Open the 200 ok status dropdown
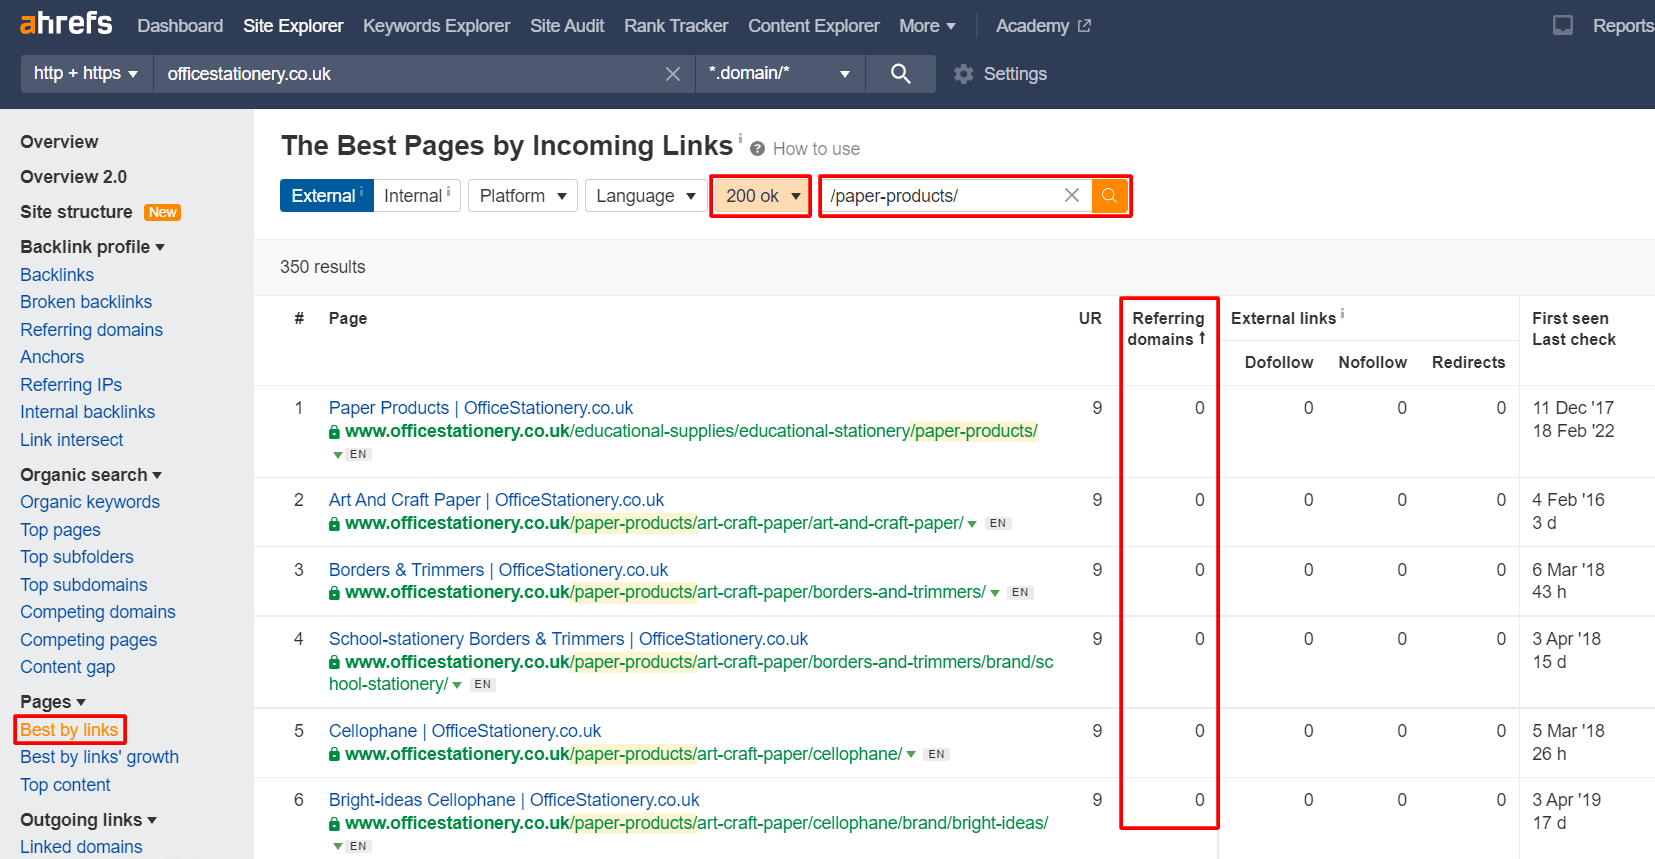1655x859 pixels. tap(761, 196)
